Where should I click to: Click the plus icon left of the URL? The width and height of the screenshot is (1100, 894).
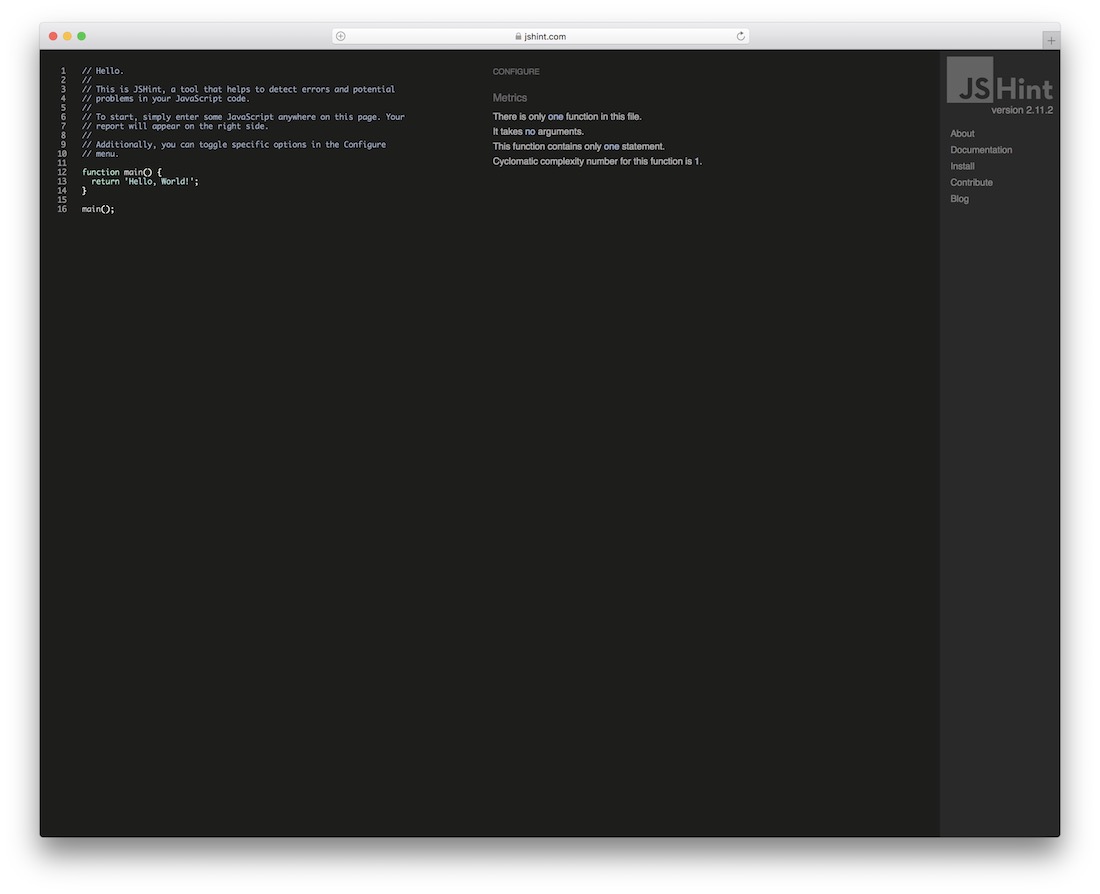point(340,36)
